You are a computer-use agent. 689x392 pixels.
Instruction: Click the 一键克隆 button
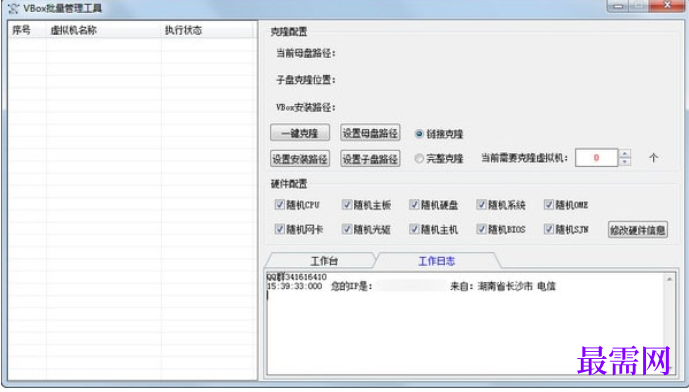pos(300,133)
